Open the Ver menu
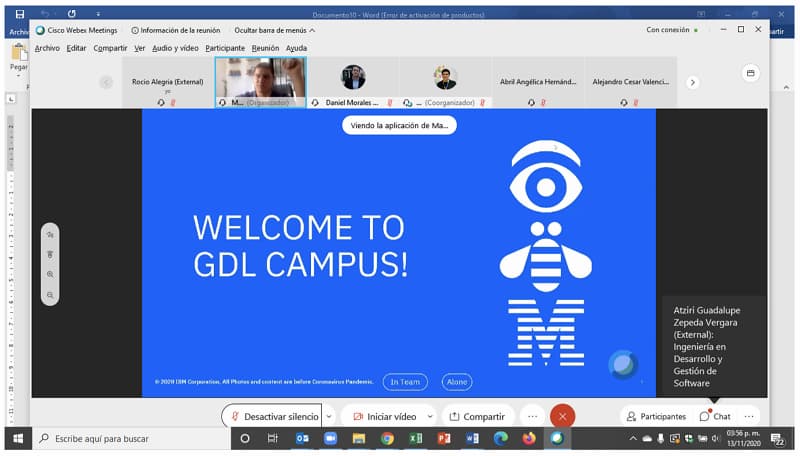The height and width of the screenshot is (456, 800). (140, 48)
